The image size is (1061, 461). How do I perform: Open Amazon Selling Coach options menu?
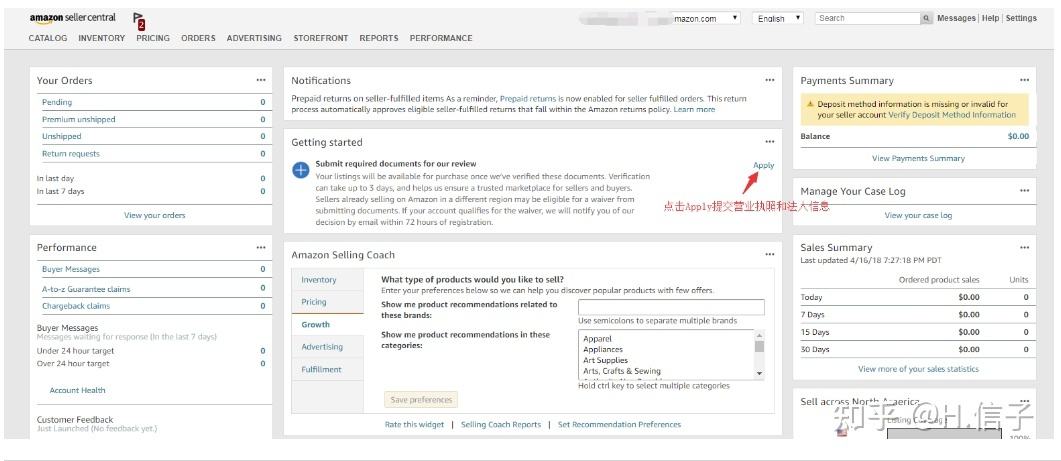[x=770, y=255]
